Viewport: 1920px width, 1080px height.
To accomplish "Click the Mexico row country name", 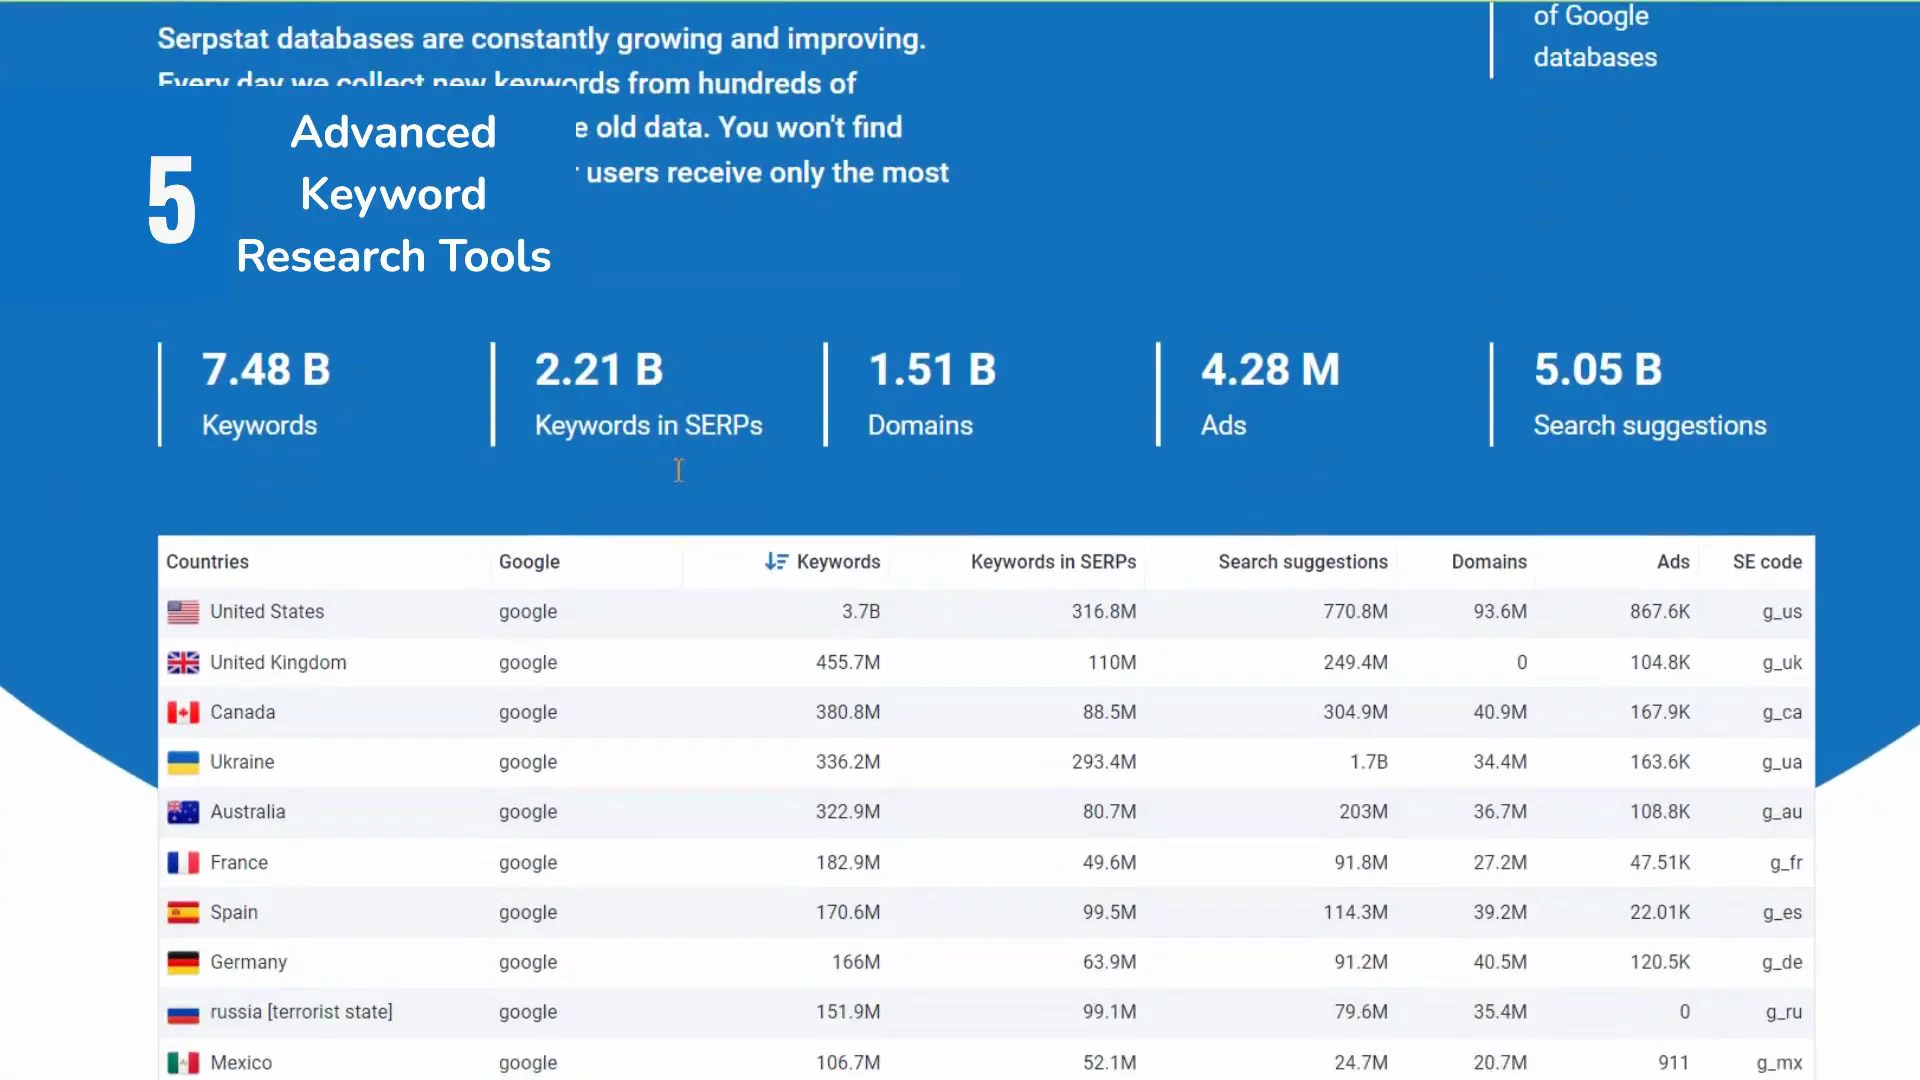I will tap(241, 1063).
